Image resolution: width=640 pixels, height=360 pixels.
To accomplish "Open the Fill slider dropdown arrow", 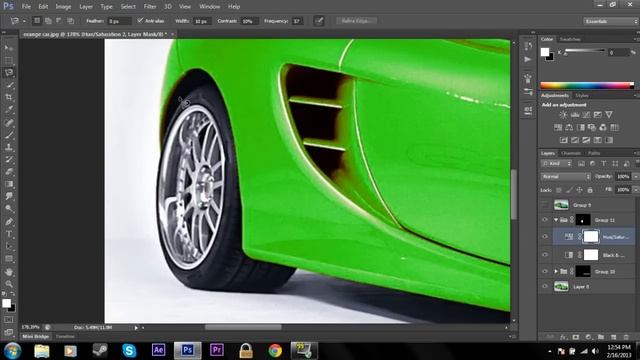I will tap(635, 190).
